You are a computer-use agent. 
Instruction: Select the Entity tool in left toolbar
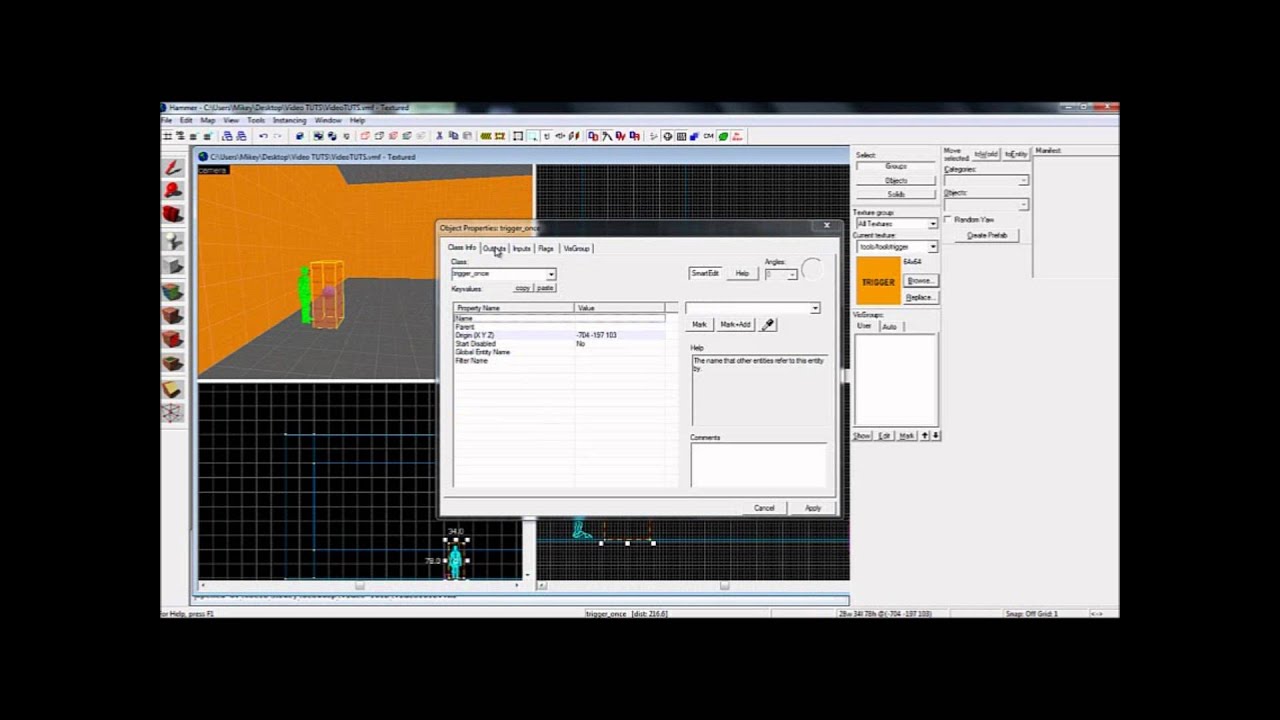tap(173, 241)
